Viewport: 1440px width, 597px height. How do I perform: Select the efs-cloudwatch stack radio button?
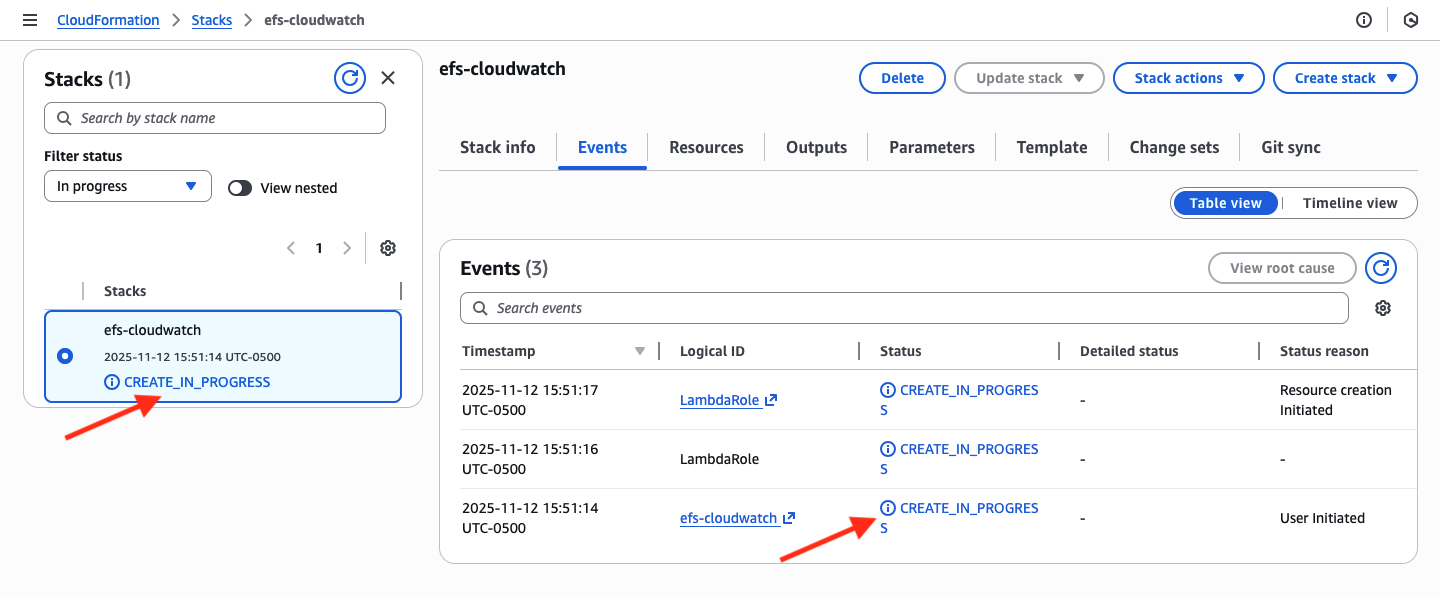(64, 355)
